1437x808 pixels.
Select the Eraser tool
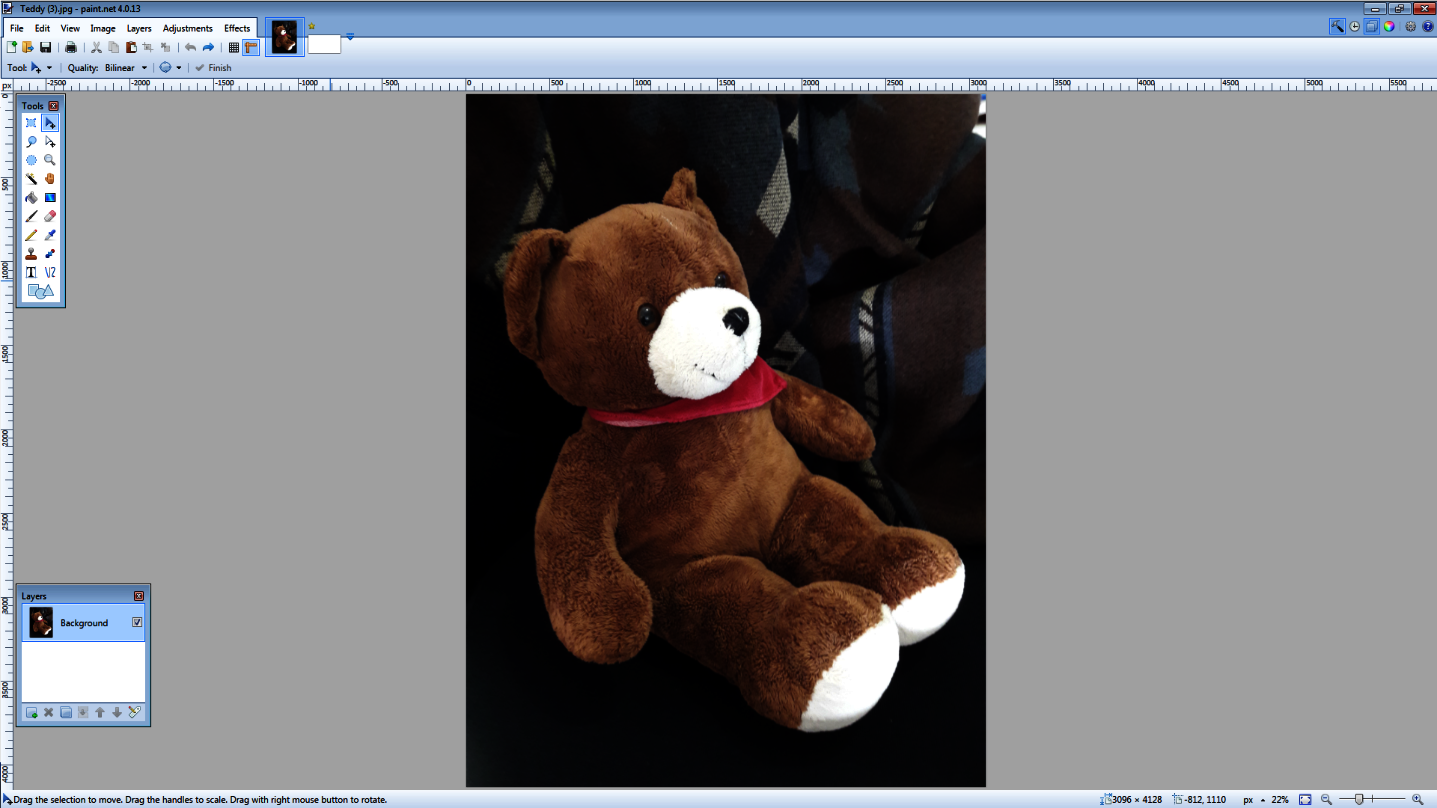tap(50, 216)
